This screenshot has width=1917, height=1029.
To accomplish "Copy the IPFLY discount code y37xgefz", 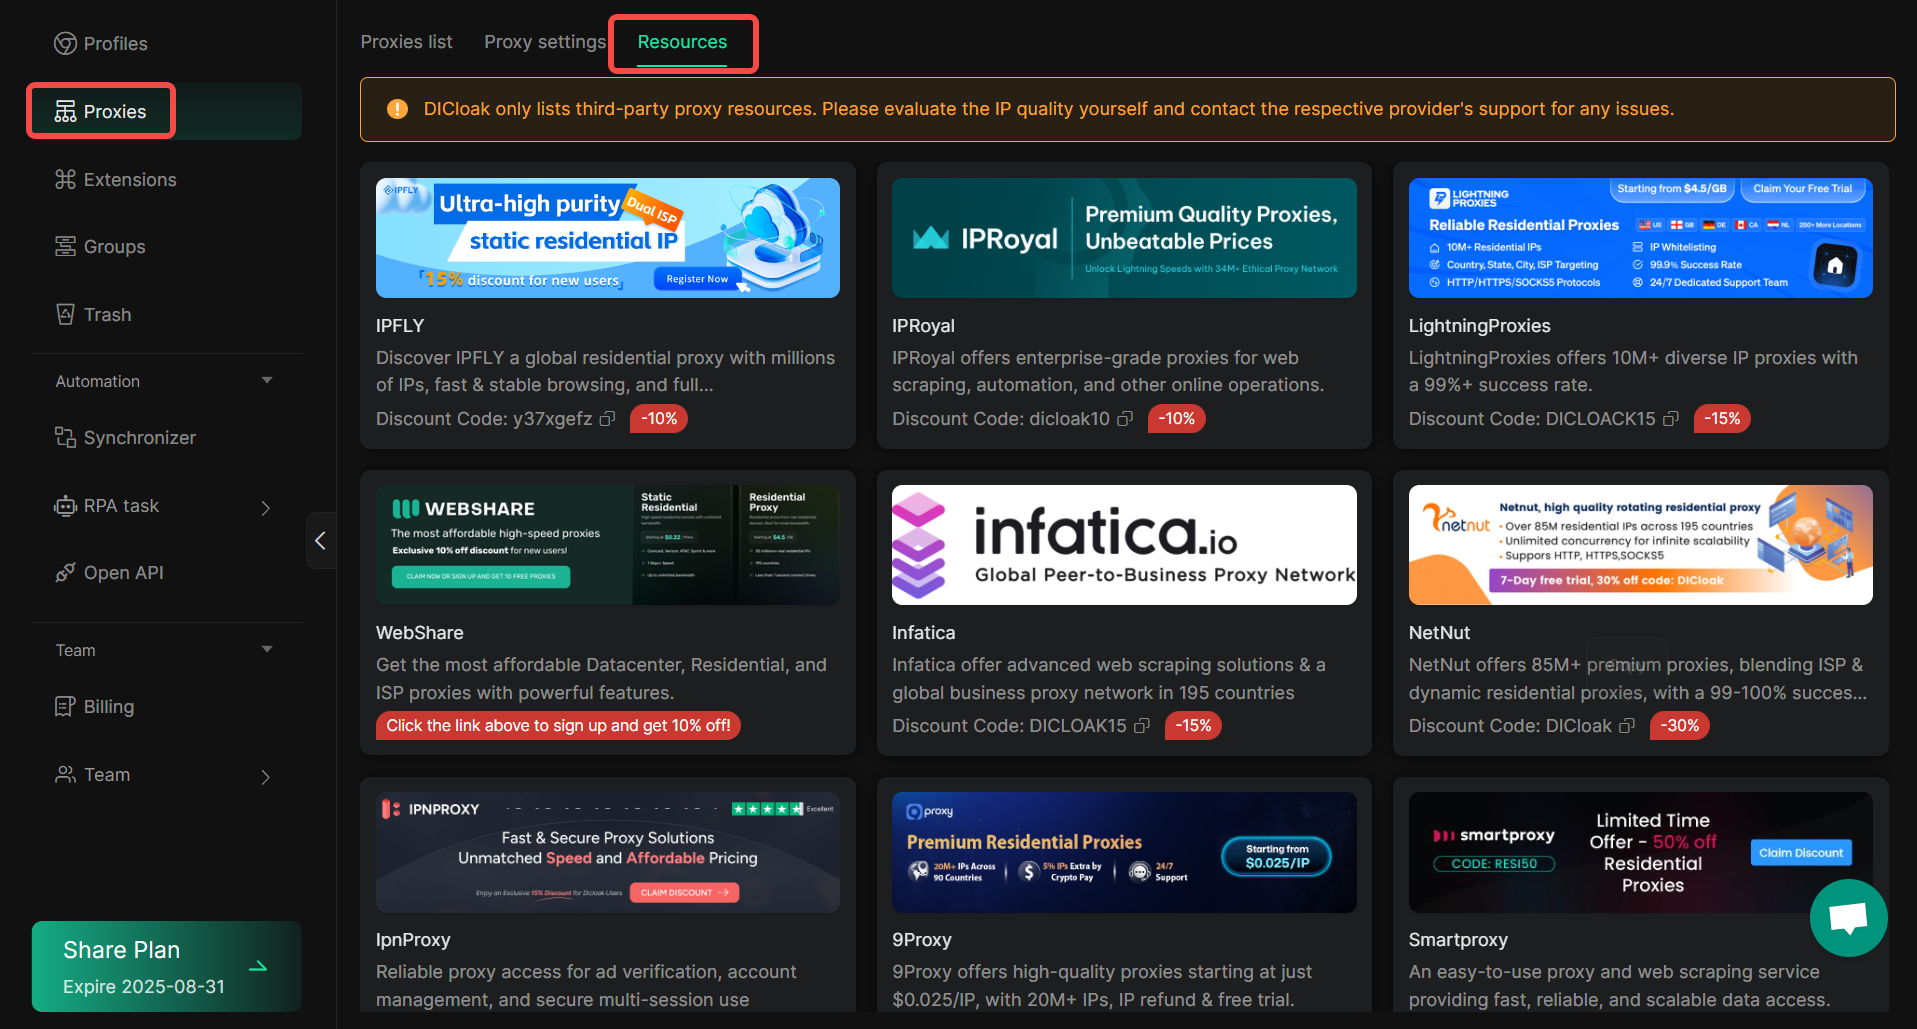I will coord(607,419).
